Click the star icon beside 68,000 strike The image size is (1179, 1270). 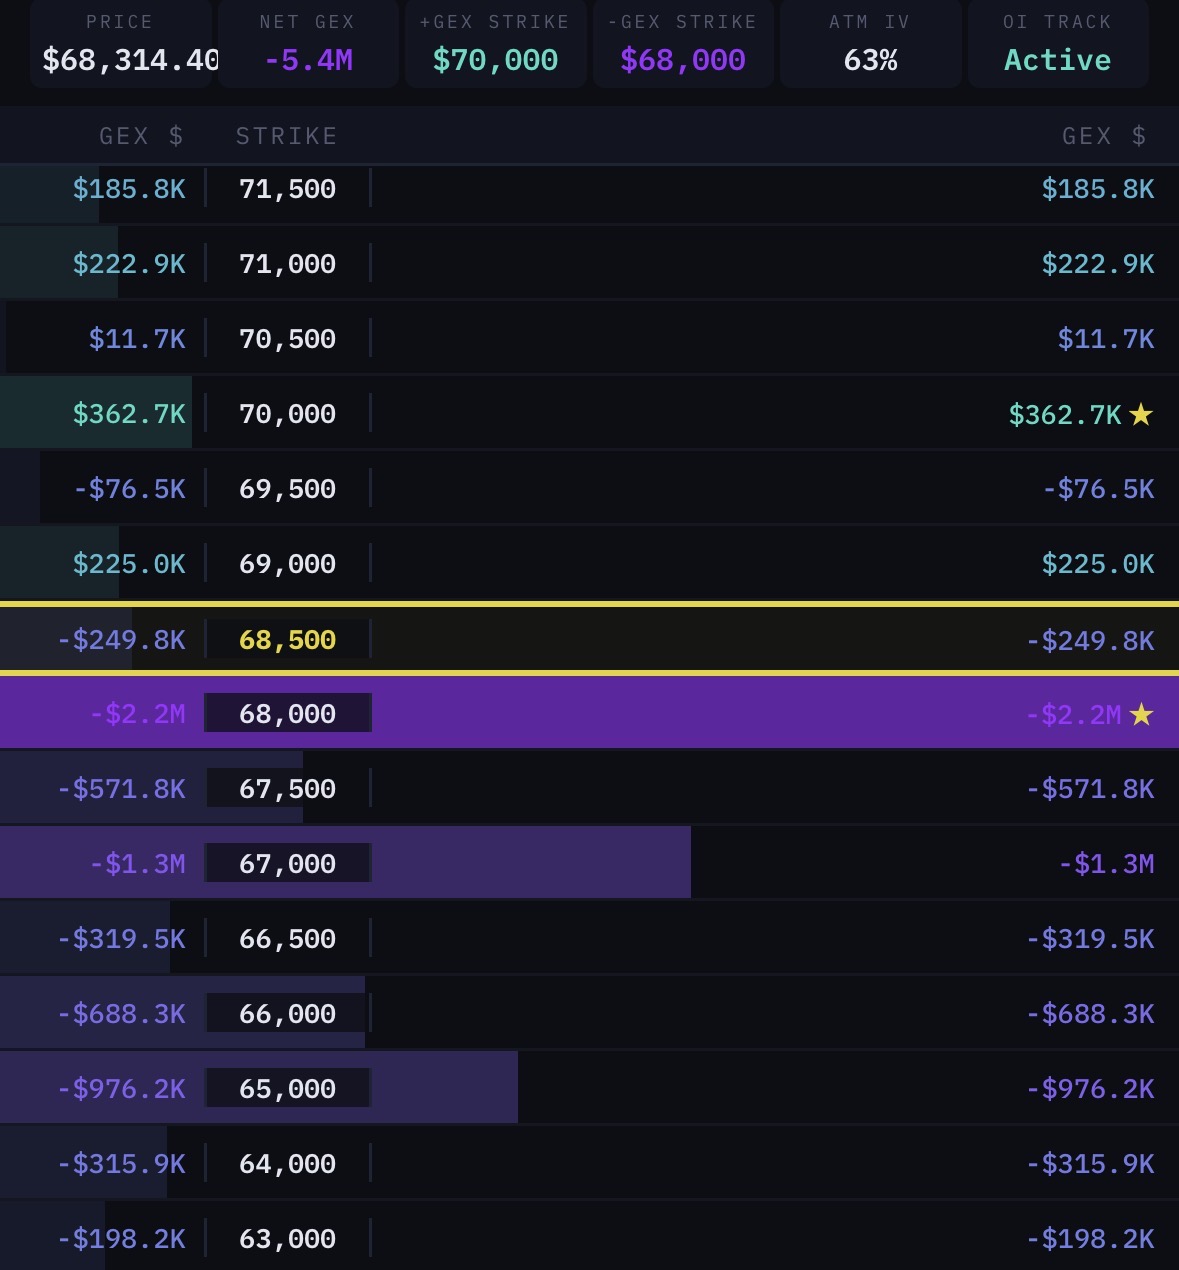click(x=1141, y=714)
